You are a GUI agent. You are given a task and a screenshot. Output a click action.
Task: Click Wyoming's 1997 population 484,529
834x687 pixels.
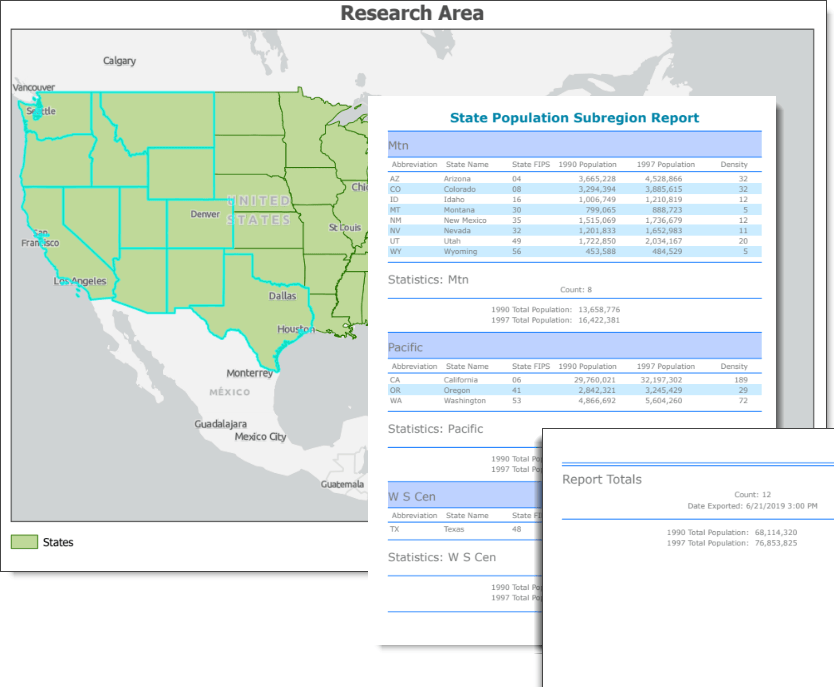click(x=667, y=252)
